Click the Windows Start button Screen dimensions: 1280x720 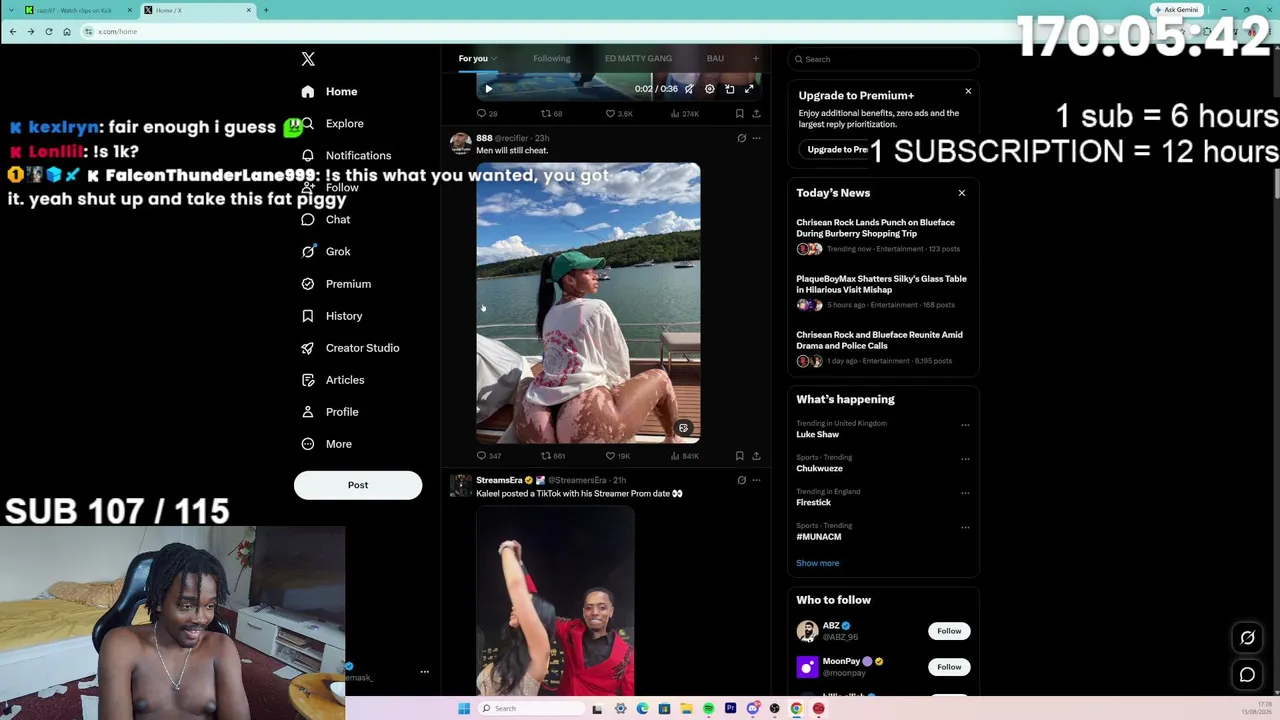[x=464, y=709]
